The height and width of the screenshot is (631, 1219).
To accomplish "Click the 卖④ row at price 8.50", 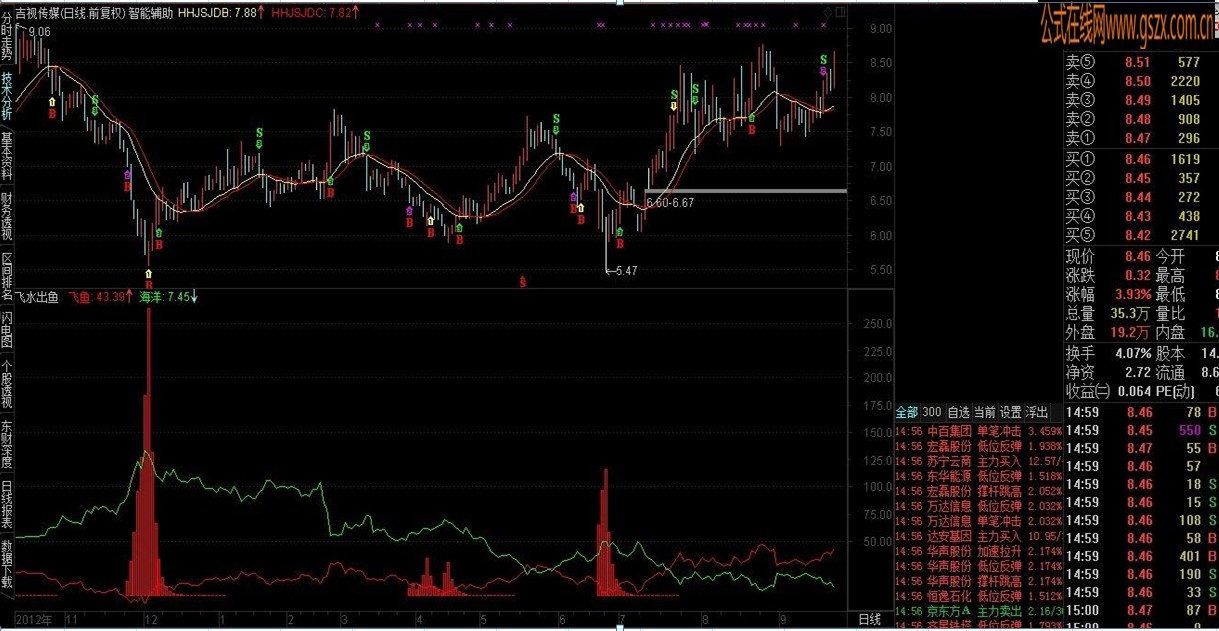I will [1140, 81].
